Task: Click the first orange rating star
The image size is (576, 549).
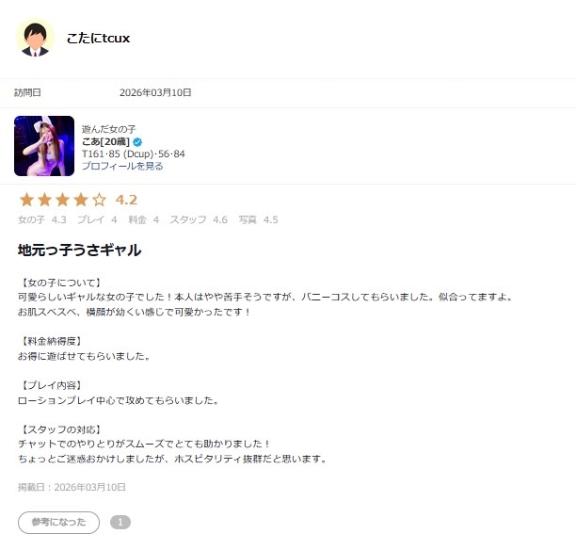Action: tap(27, 200)
